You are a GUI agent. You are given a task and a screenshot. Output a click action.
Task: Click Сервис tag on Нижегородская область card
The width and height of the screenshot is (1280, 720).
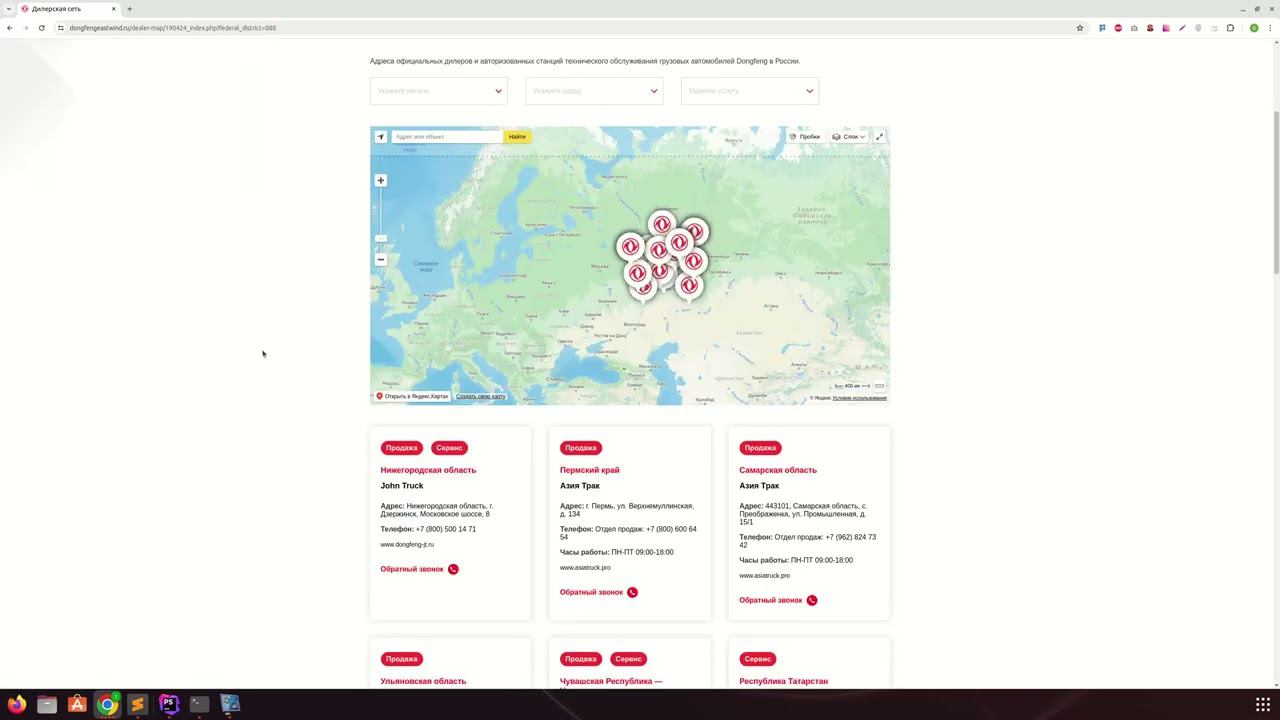(x=449, y=448)
